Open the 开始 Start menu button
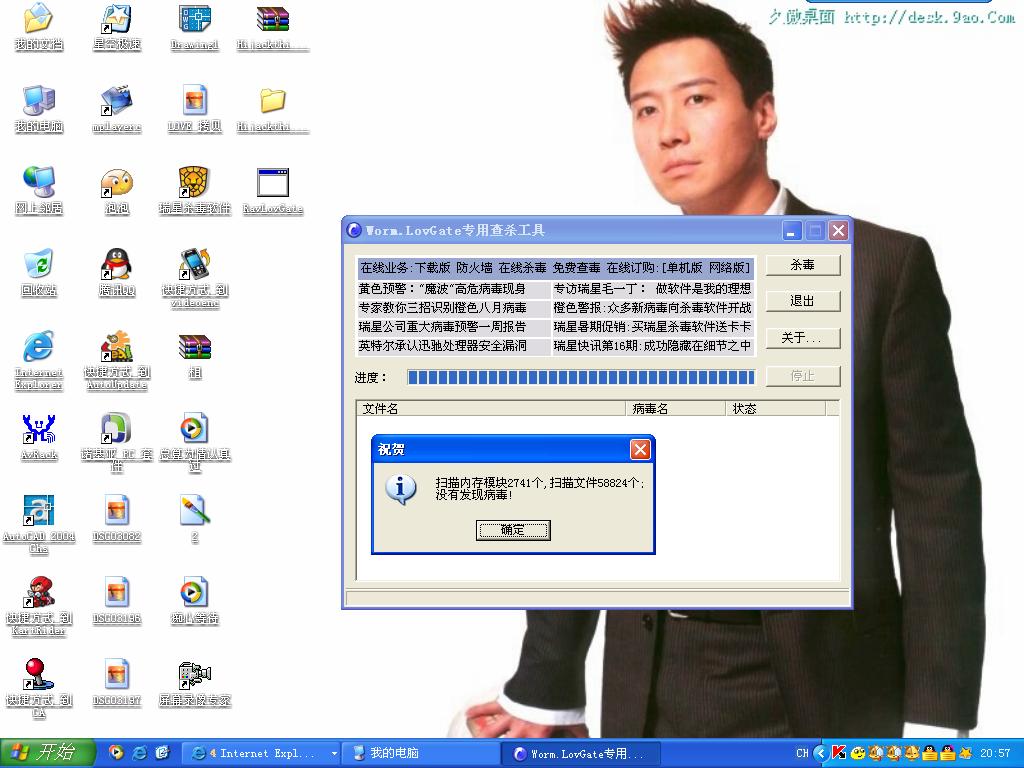Screen dimensions: 1024x768 [48, 753]
